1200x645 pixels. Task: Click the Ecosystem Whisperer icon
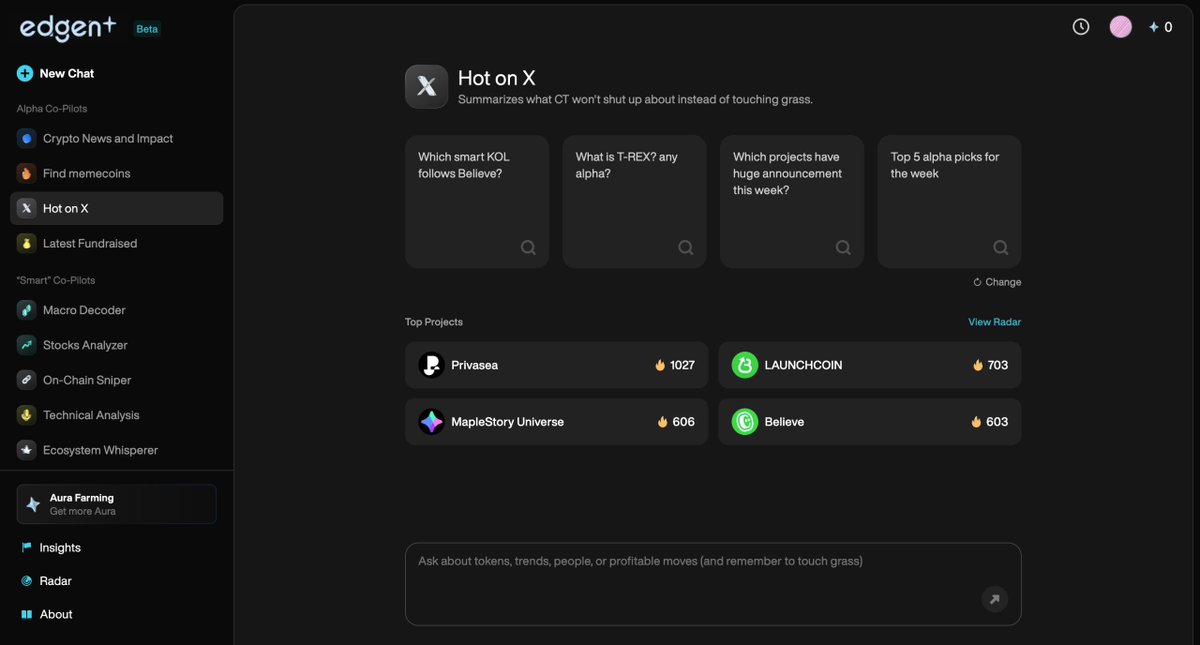[26, 450]
